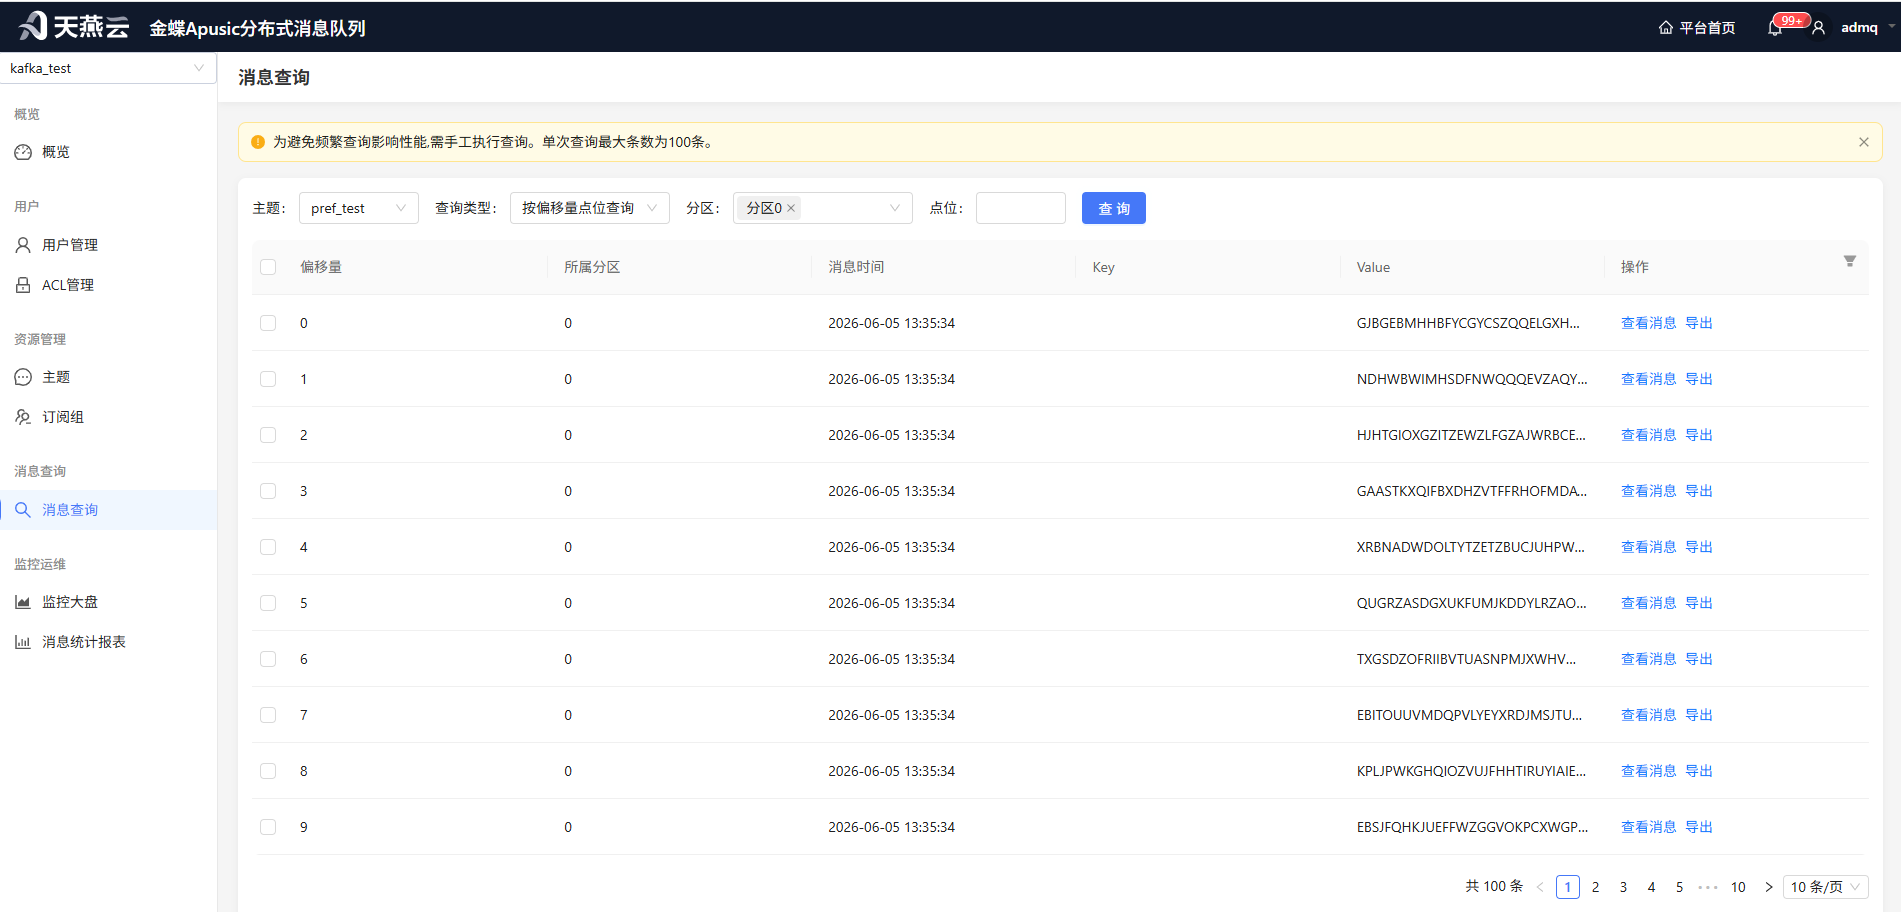This screenshot has width=1901, height=912.
Task: Check the row with offset 3
Action: click(x=268, y=491)
